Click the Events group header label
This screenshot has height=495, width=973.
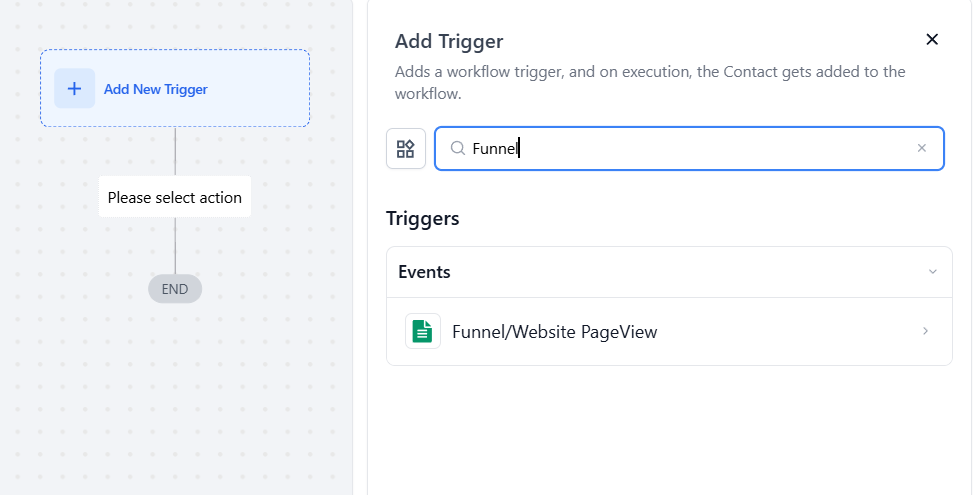coord(425,272)
